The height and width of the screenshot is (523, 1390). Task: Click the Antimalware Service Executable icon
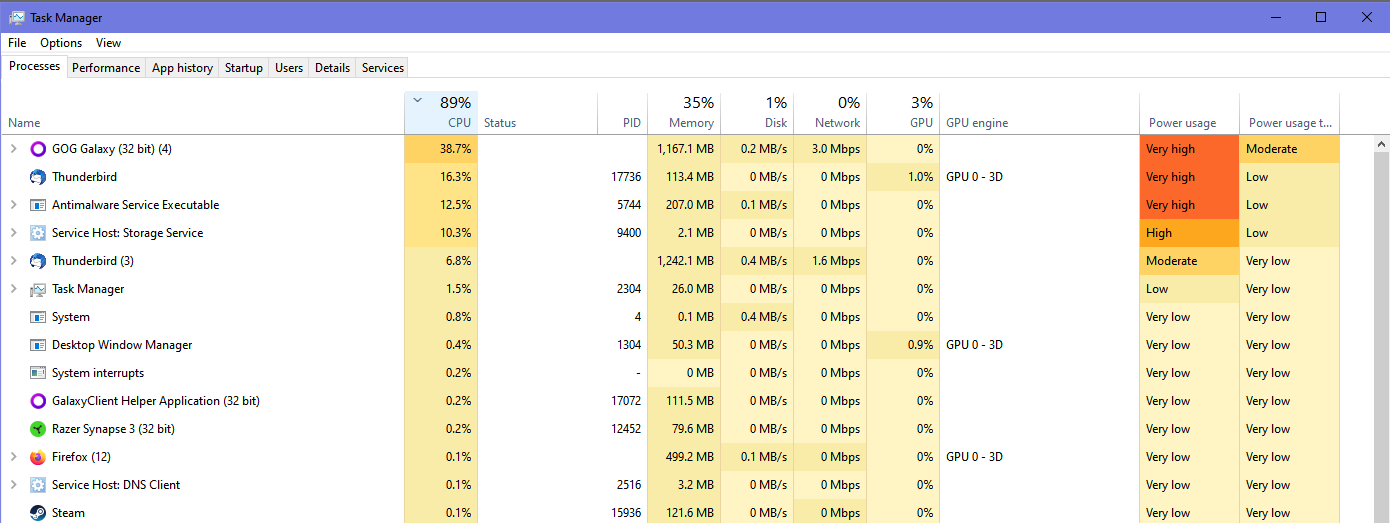pos(38,205)
